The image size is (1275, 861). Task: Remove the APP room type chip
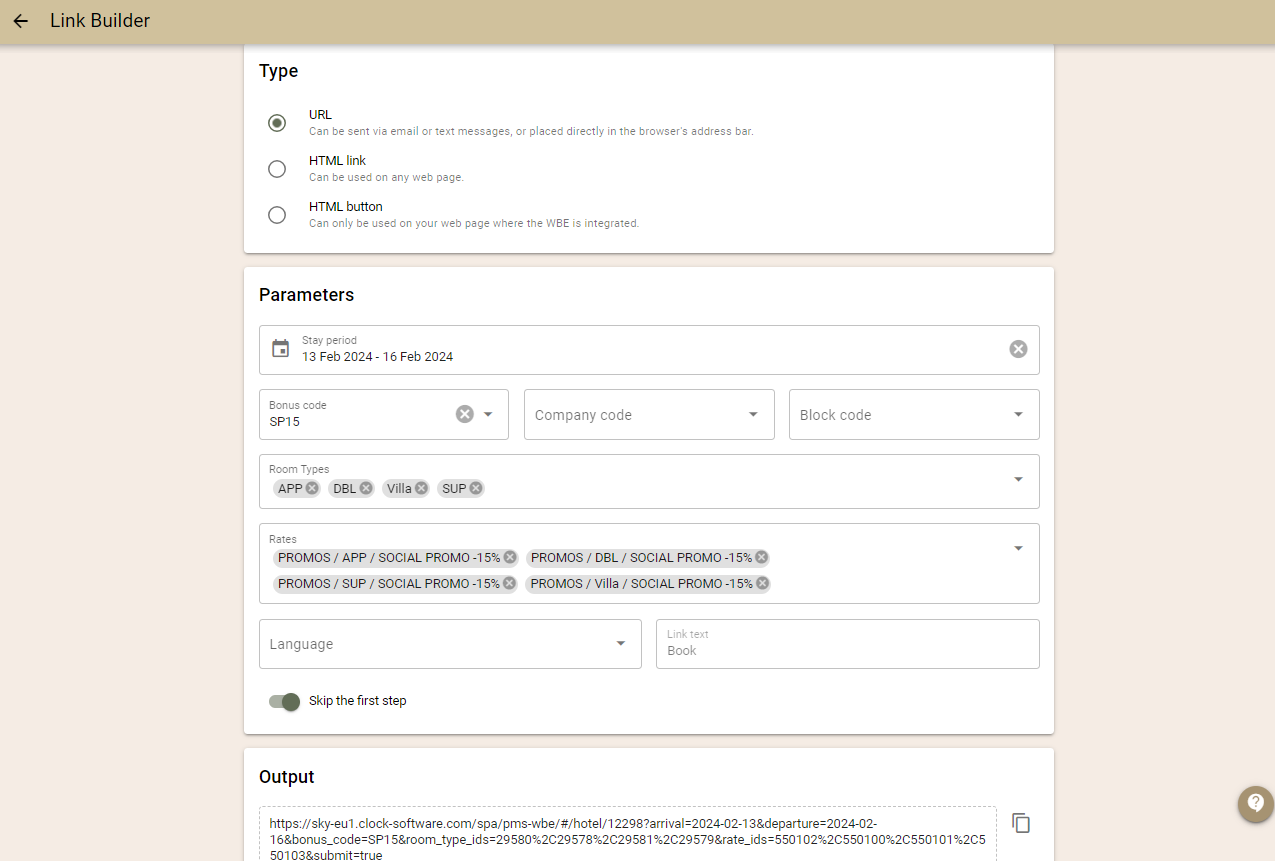tap(312, 488)
